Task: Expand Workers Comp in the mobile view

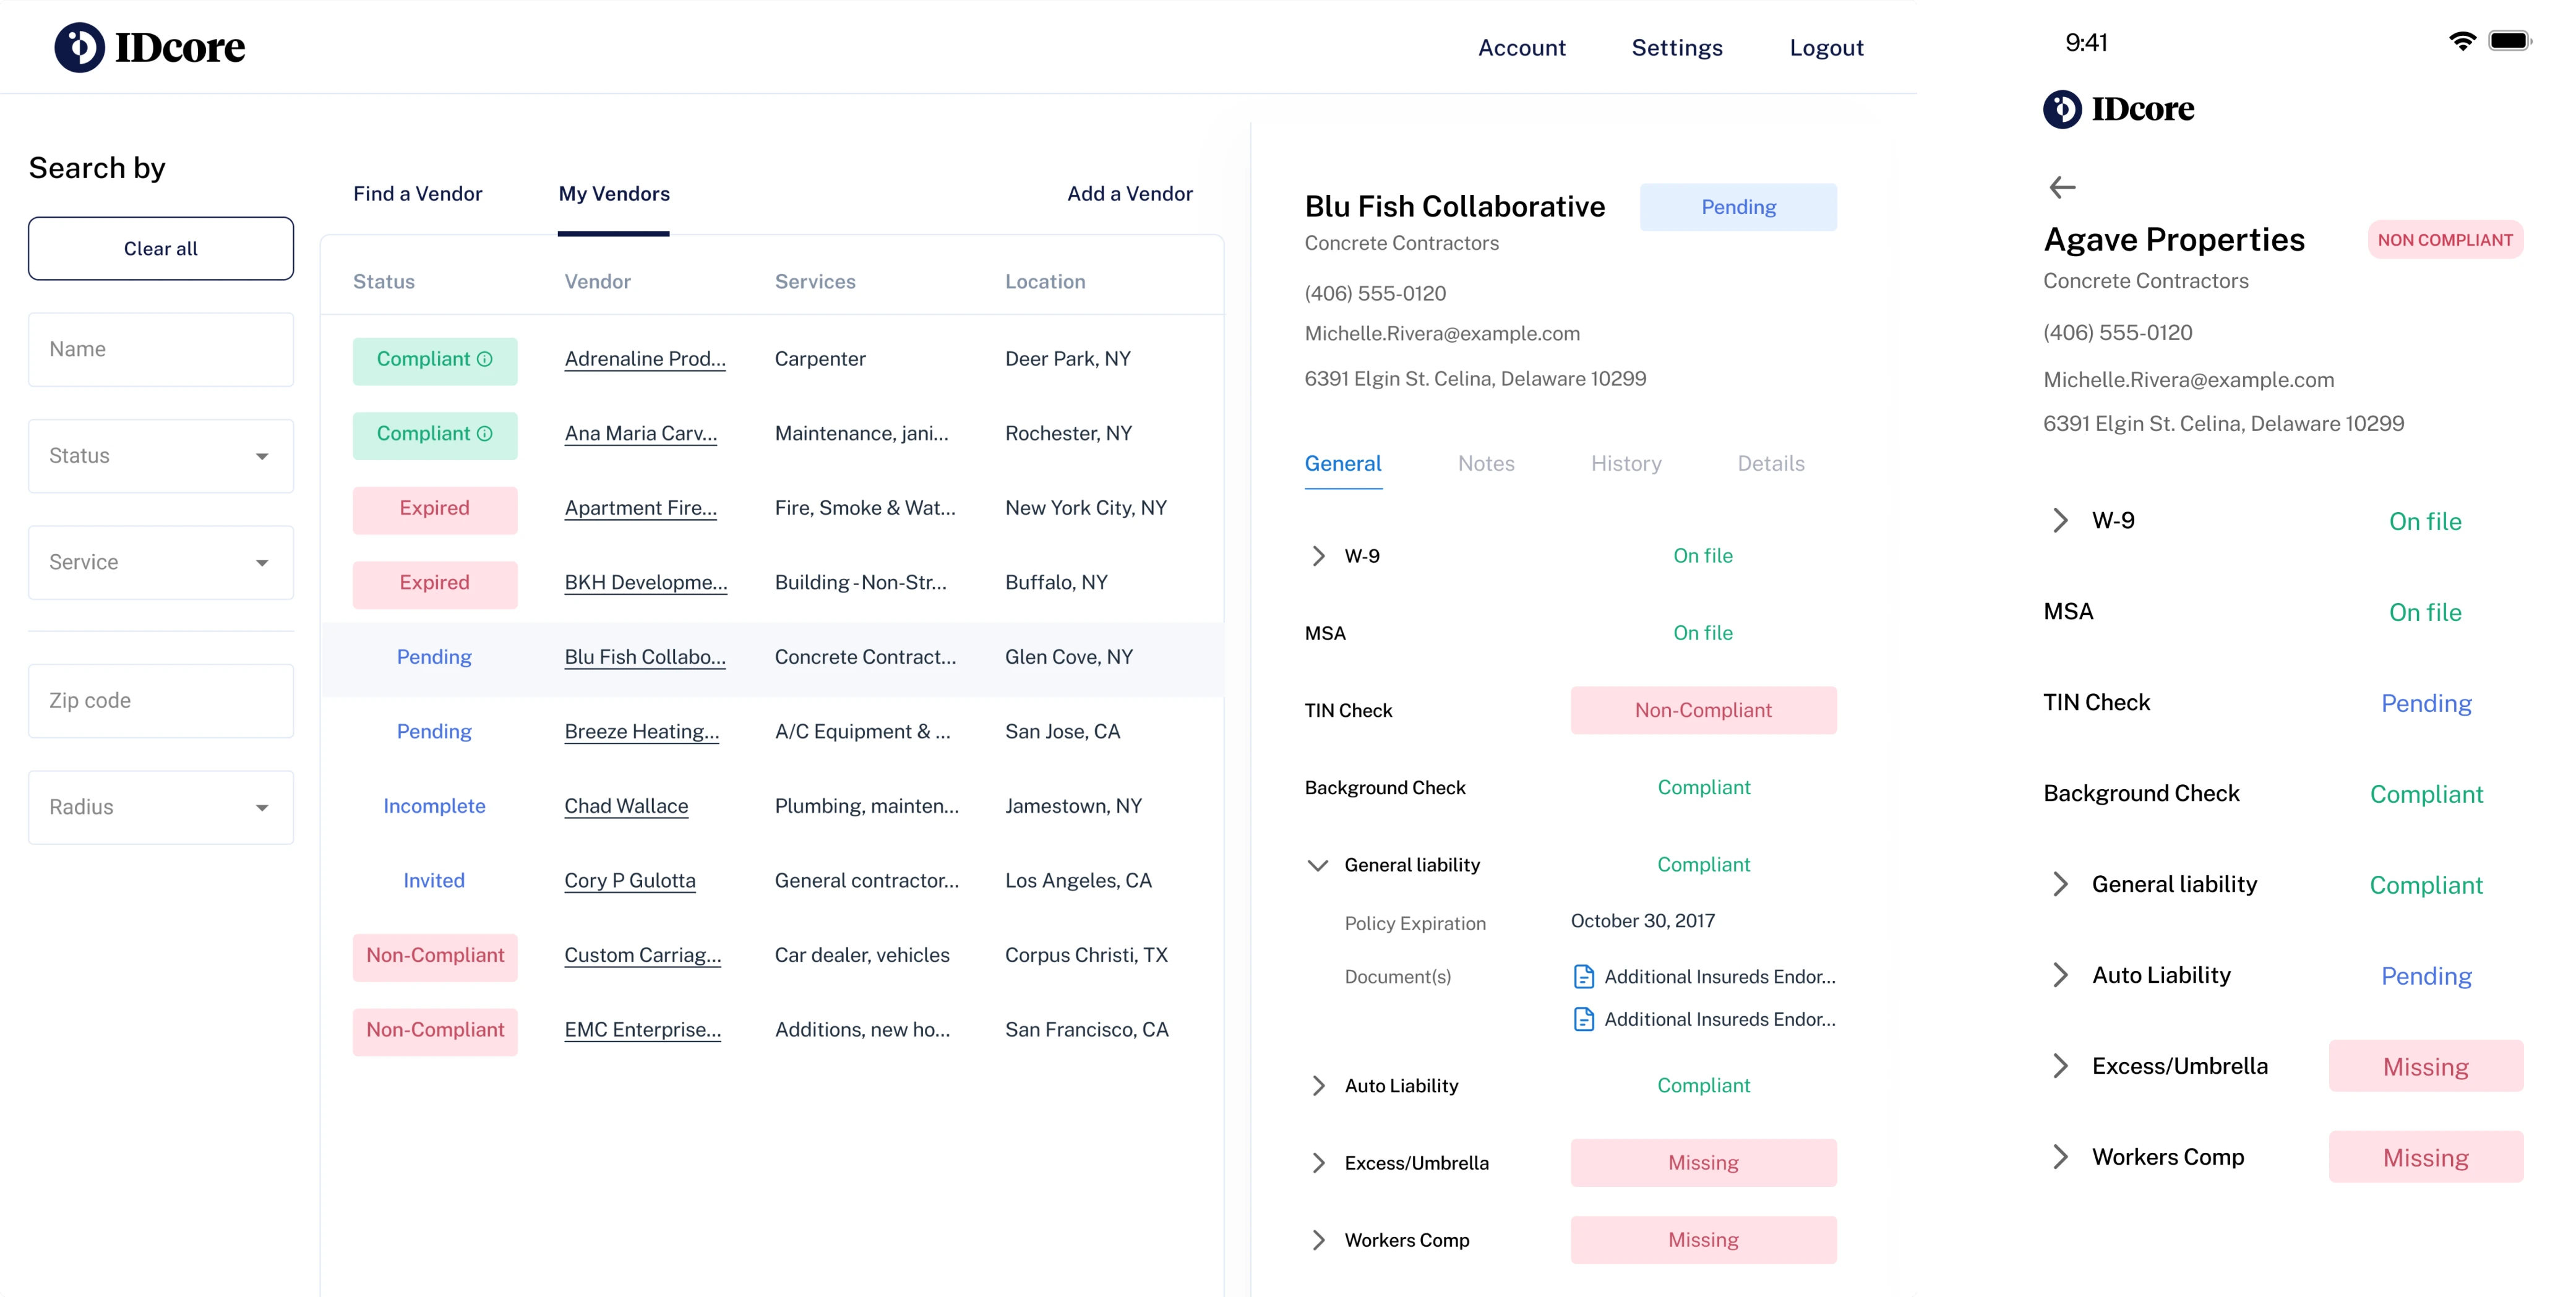Action: point(2060,1157)
